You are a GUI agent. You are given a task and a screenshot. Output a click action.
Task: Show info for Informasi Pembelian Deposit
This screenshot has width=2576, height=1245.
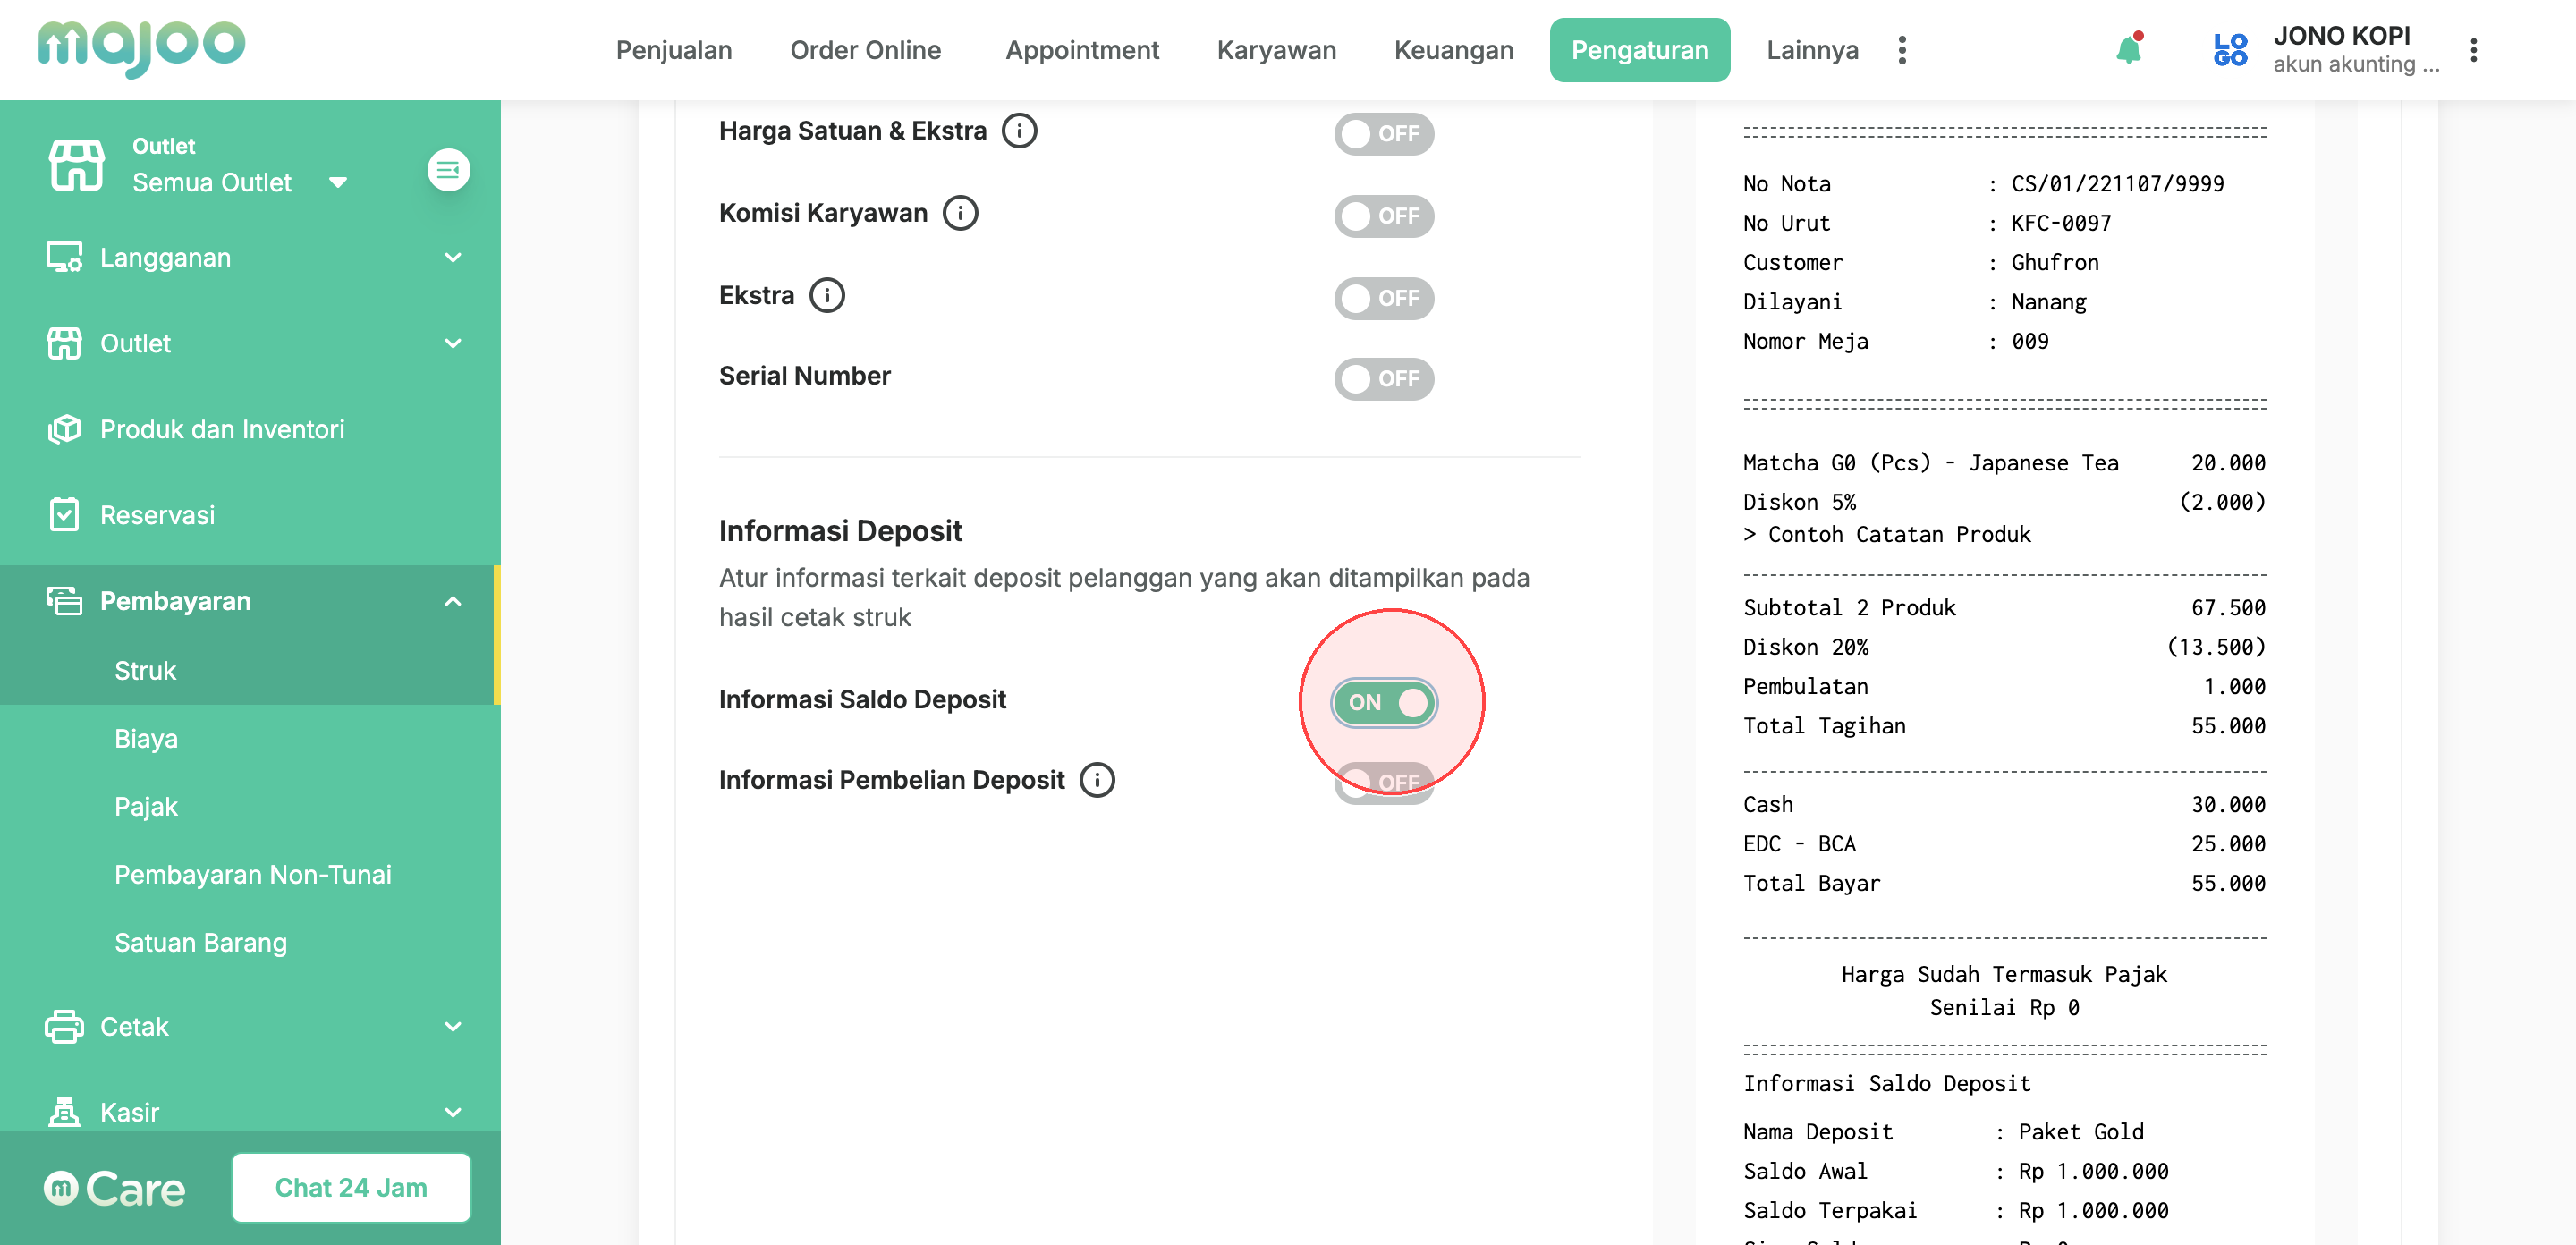(1097, 780)
